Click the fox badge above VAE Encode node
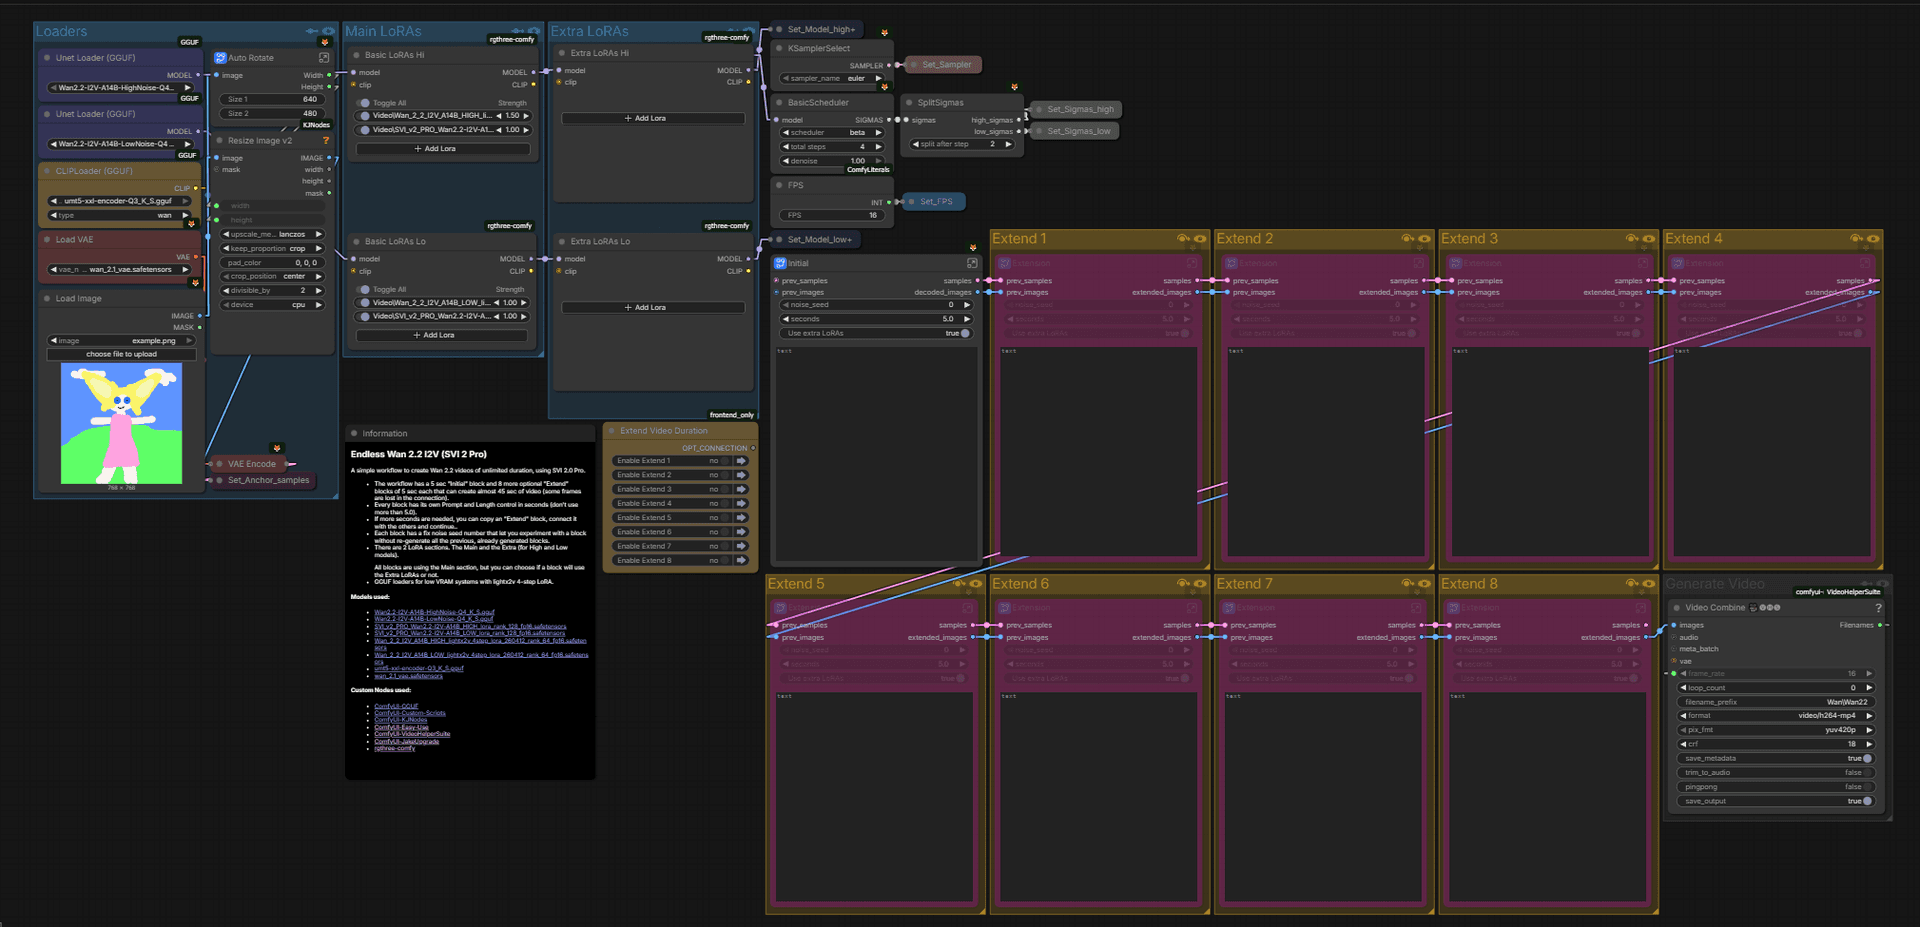Viewport: 1920px width, 927px height. (x=277, y=448)
